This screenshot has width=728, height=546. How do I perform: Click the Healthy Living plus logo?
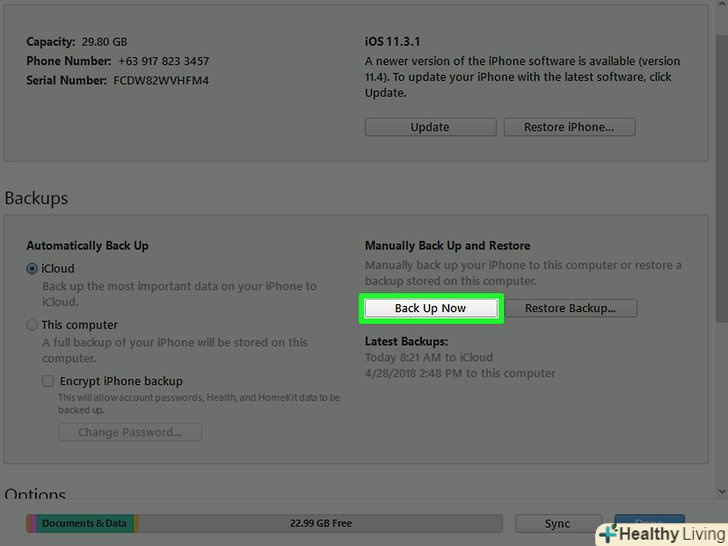(609, 534)
